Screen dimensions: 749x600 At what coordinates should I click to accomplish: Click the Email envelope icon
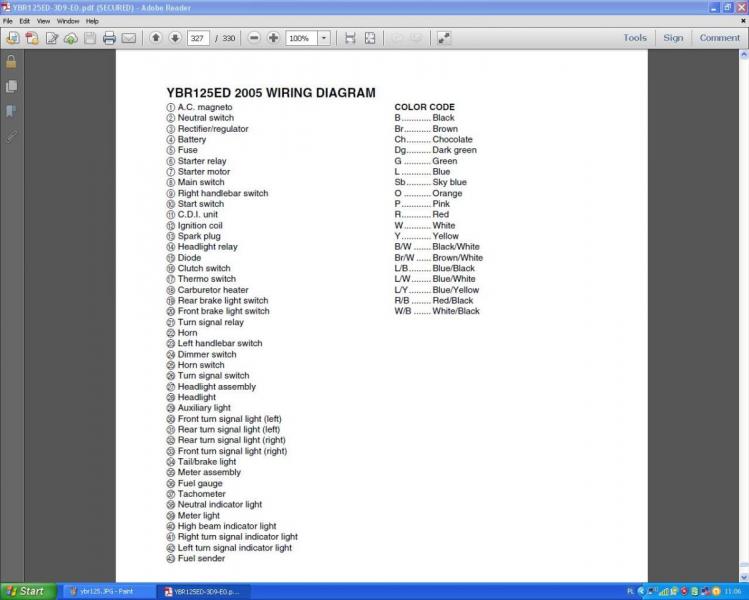tap(129, 38)
